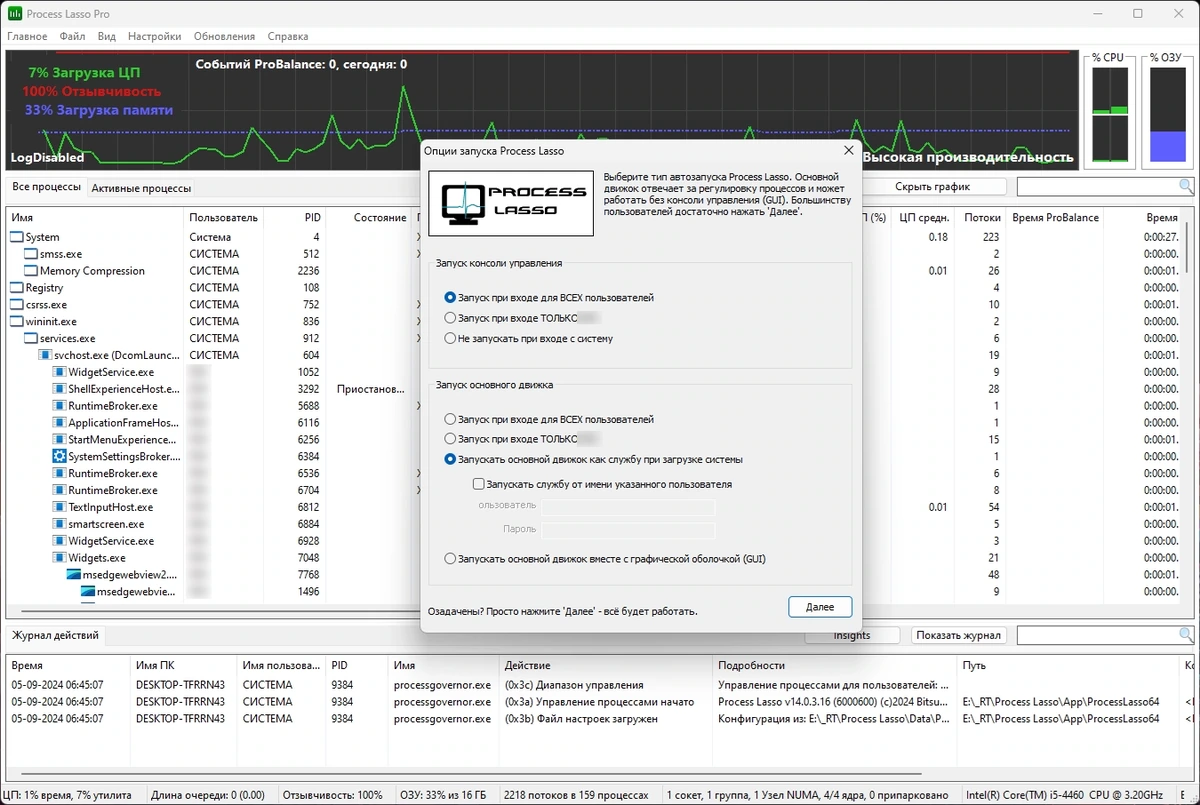This screenshot has width=1200, height=805.
Task: Enable Запускать службу от имени указанного пользователя
Action: click(x=602, y=484)
